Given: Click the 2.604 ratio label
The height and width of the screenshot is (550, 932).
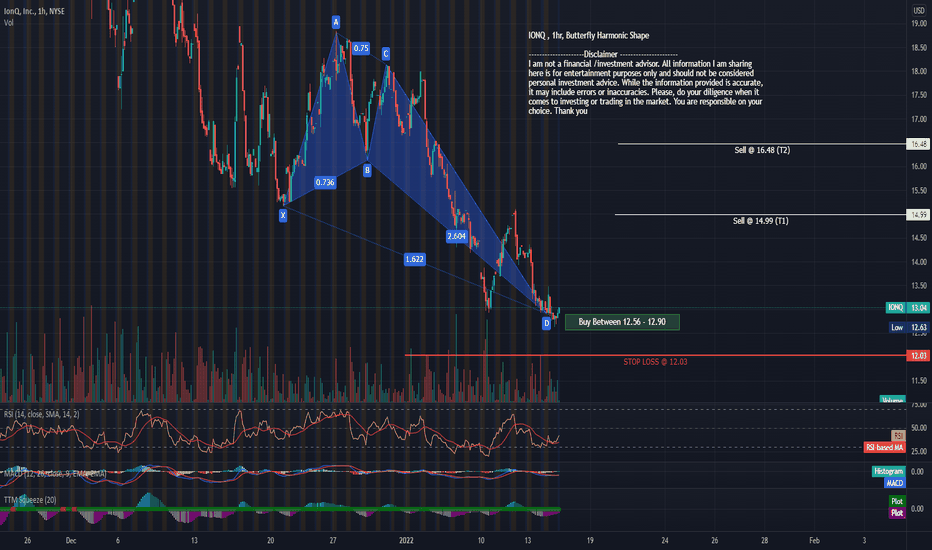Looking at the screenshot, I should click(456, 236).
